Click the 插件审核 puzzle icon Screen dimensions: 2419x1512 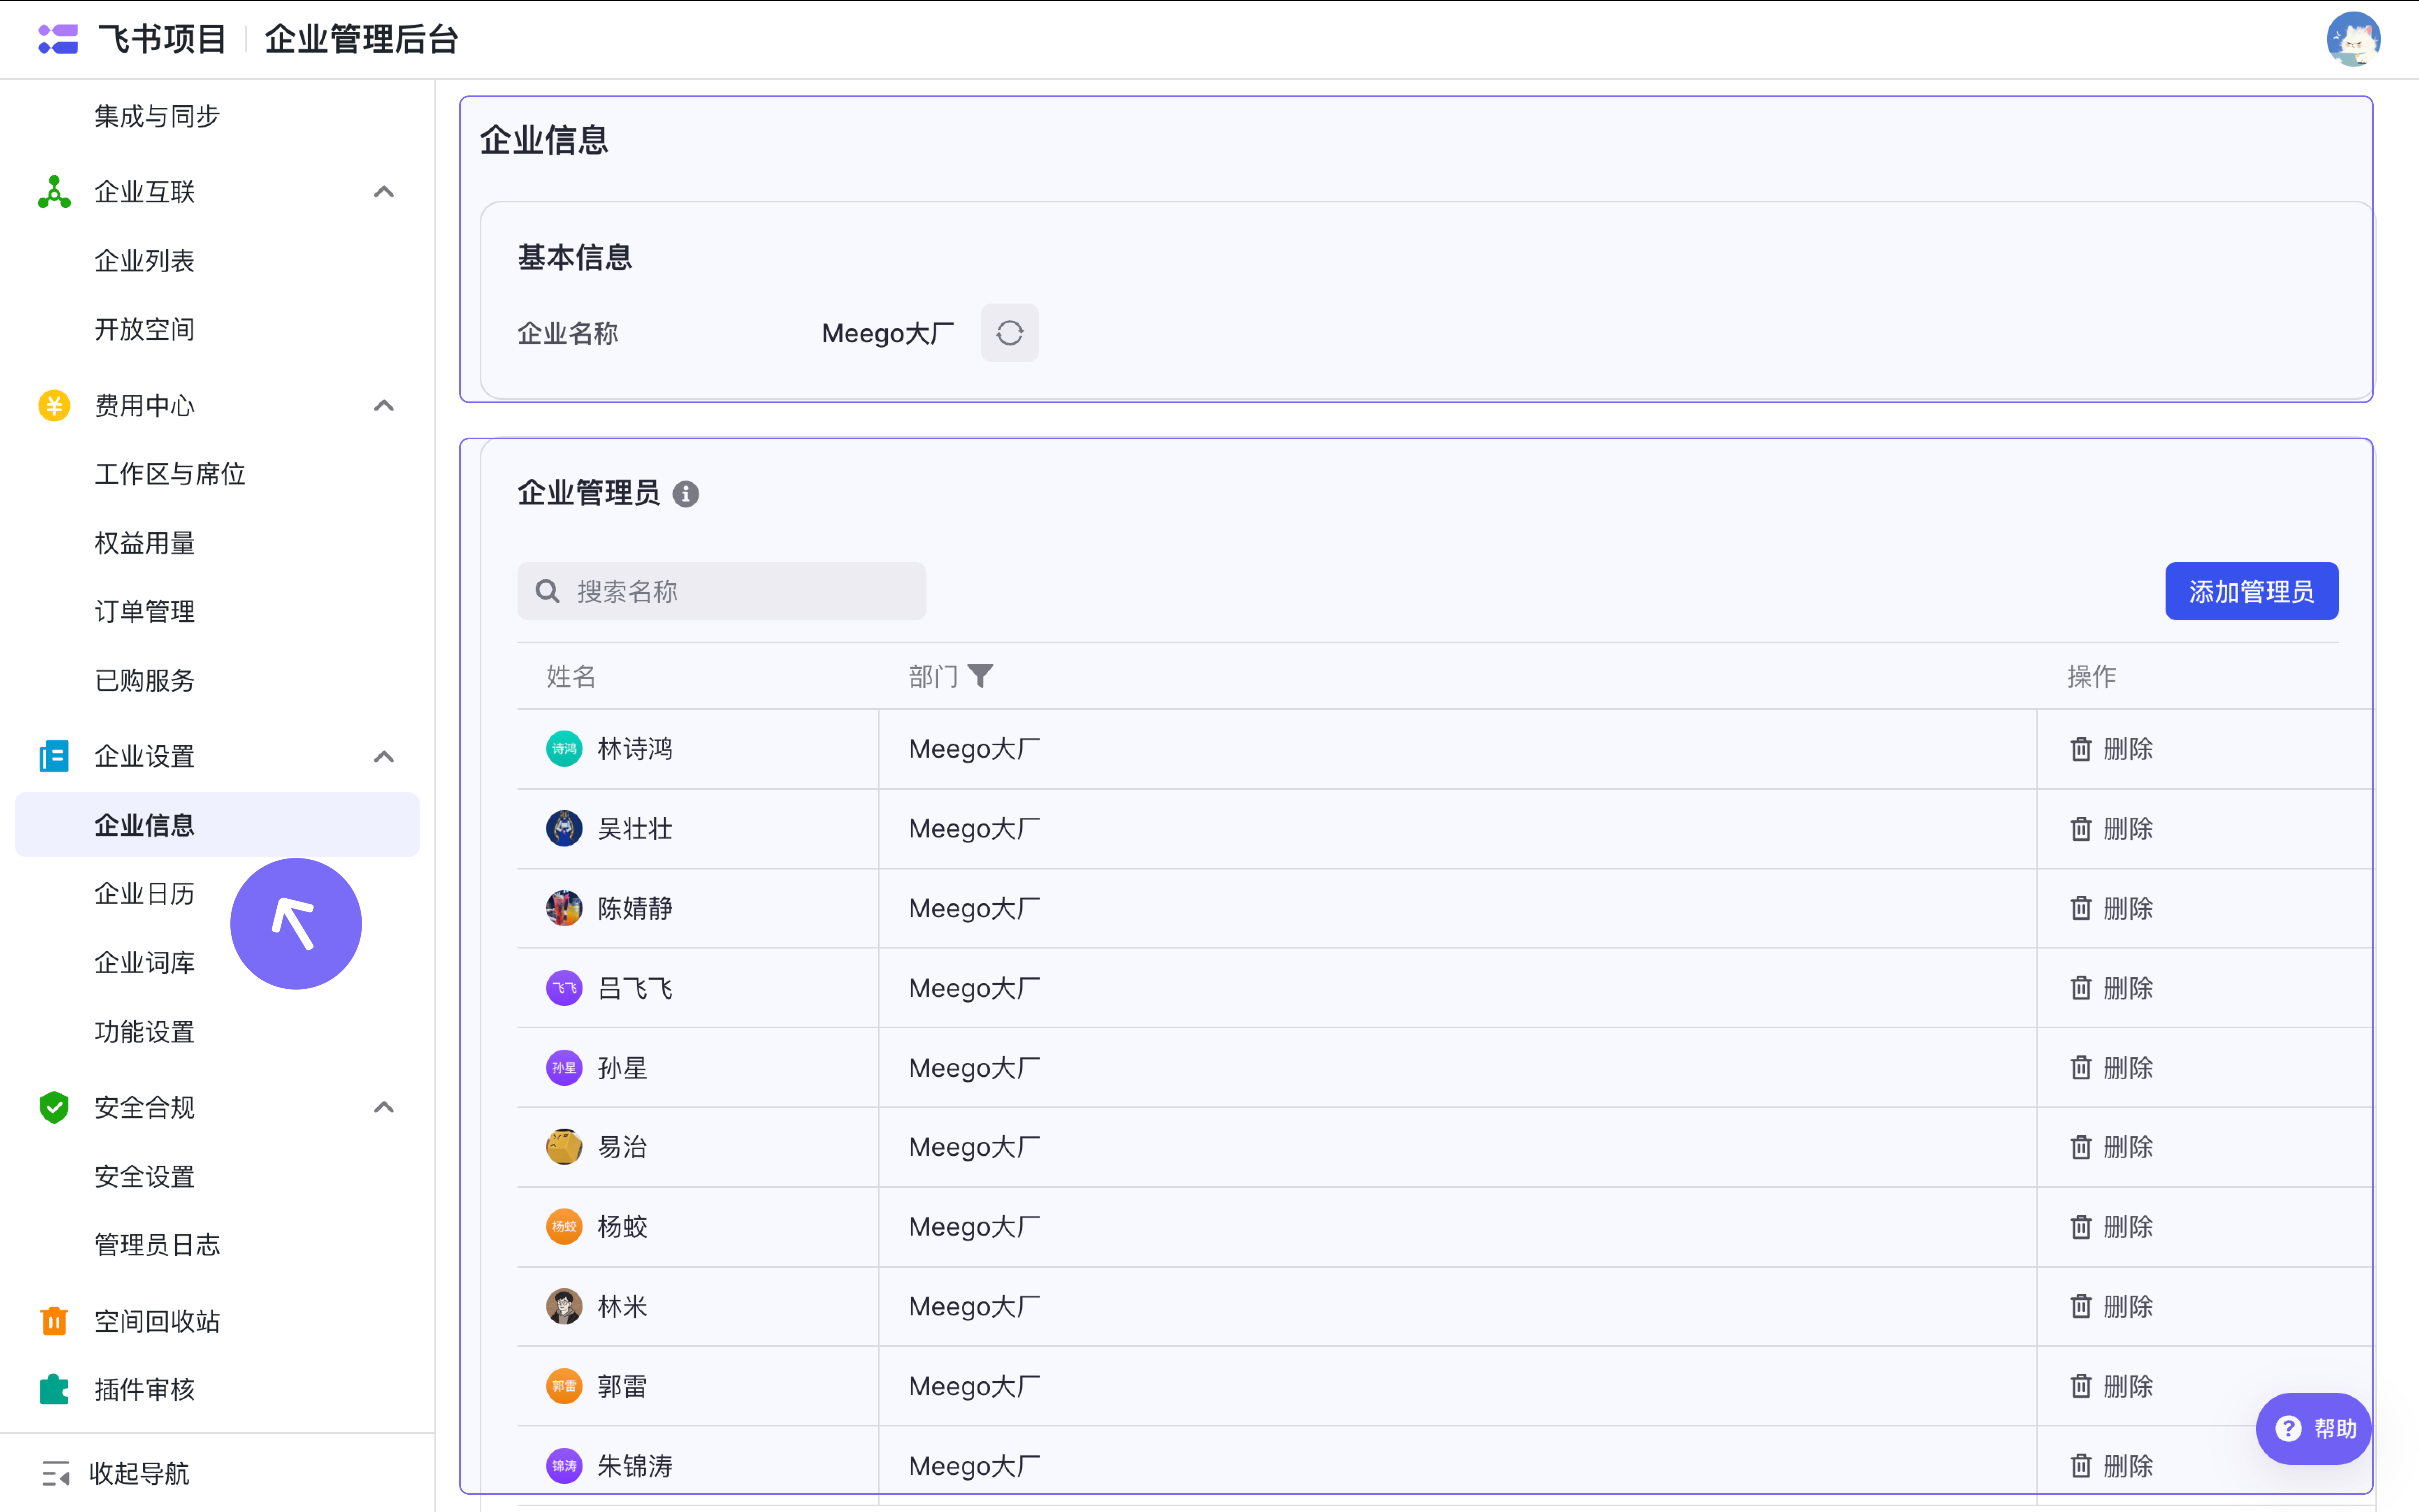[54, 1389]
